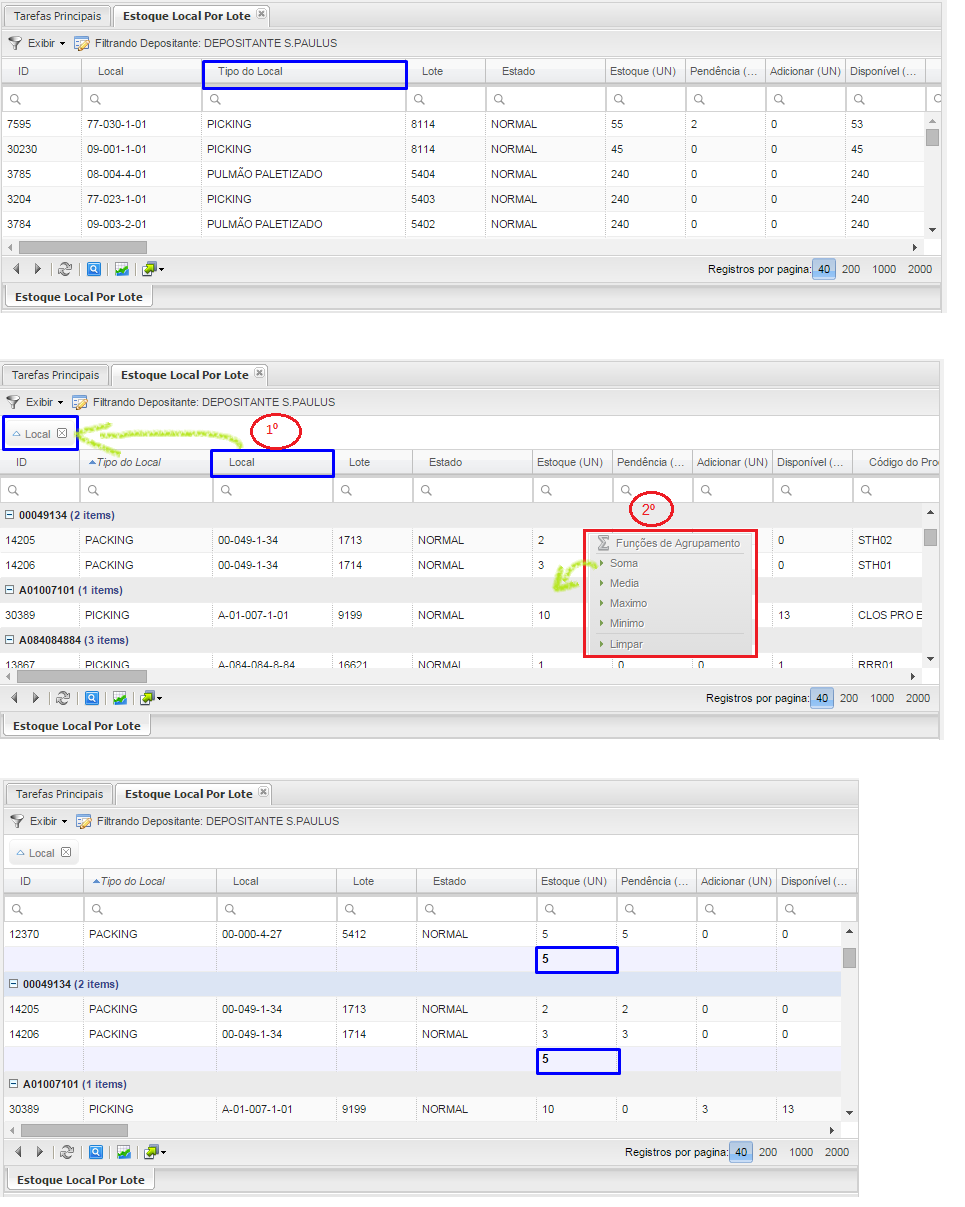Click edit-filter icon beside Filtrando Depositante, top panel

pos(82,43)
